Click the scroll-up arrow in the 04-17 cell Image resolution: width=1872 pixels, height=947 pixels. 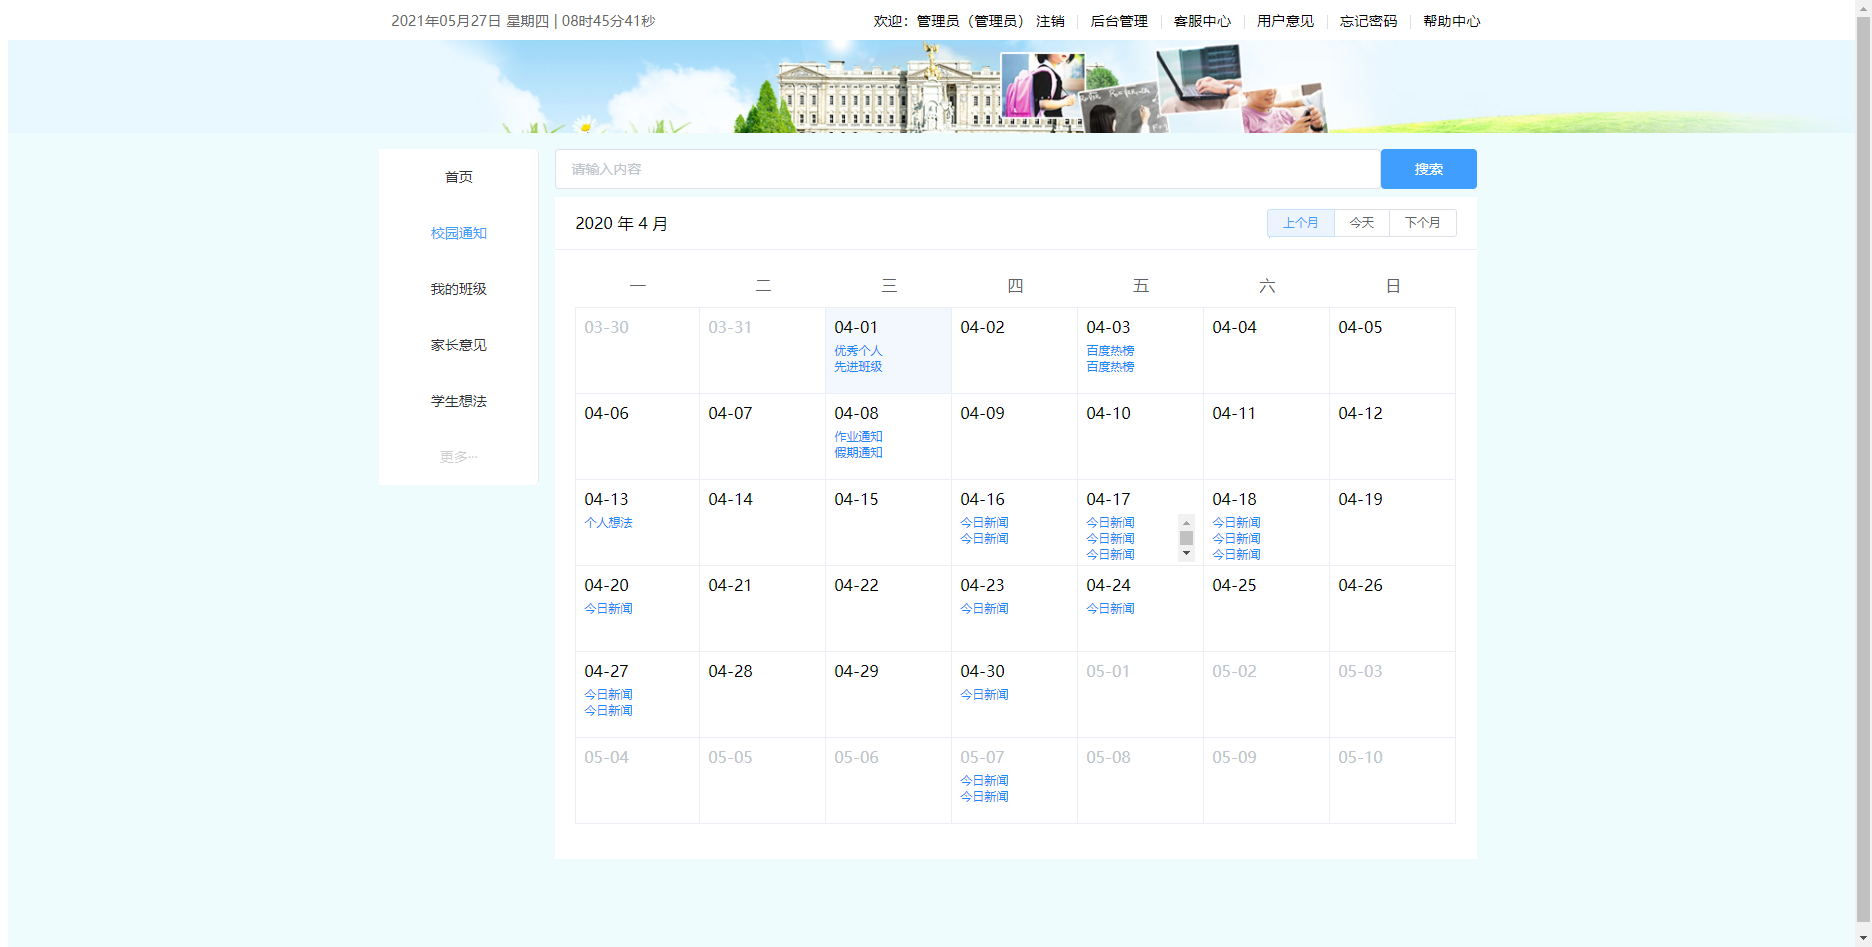1186,523
